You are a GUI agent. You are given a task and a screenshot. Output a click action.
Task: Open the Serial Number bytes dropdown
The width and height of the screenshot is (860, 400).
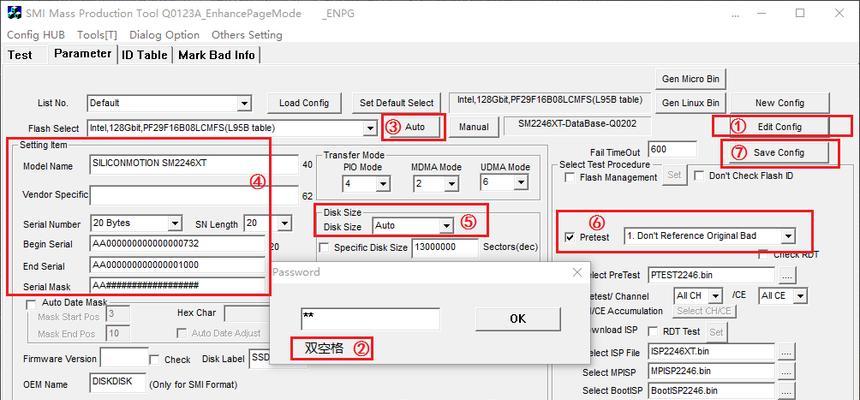click(175, 224)
